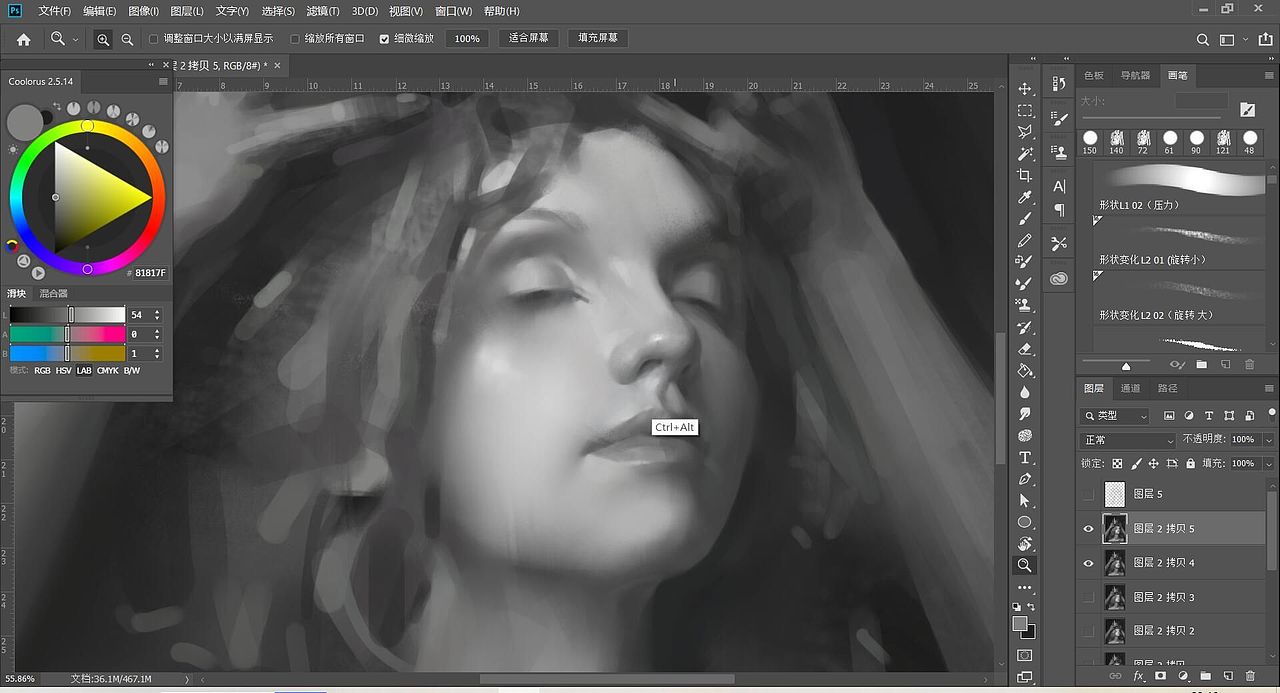The image size is (1280, 693).
Task: Delete the selected layer with trash icon
Action: (1250, 676)
